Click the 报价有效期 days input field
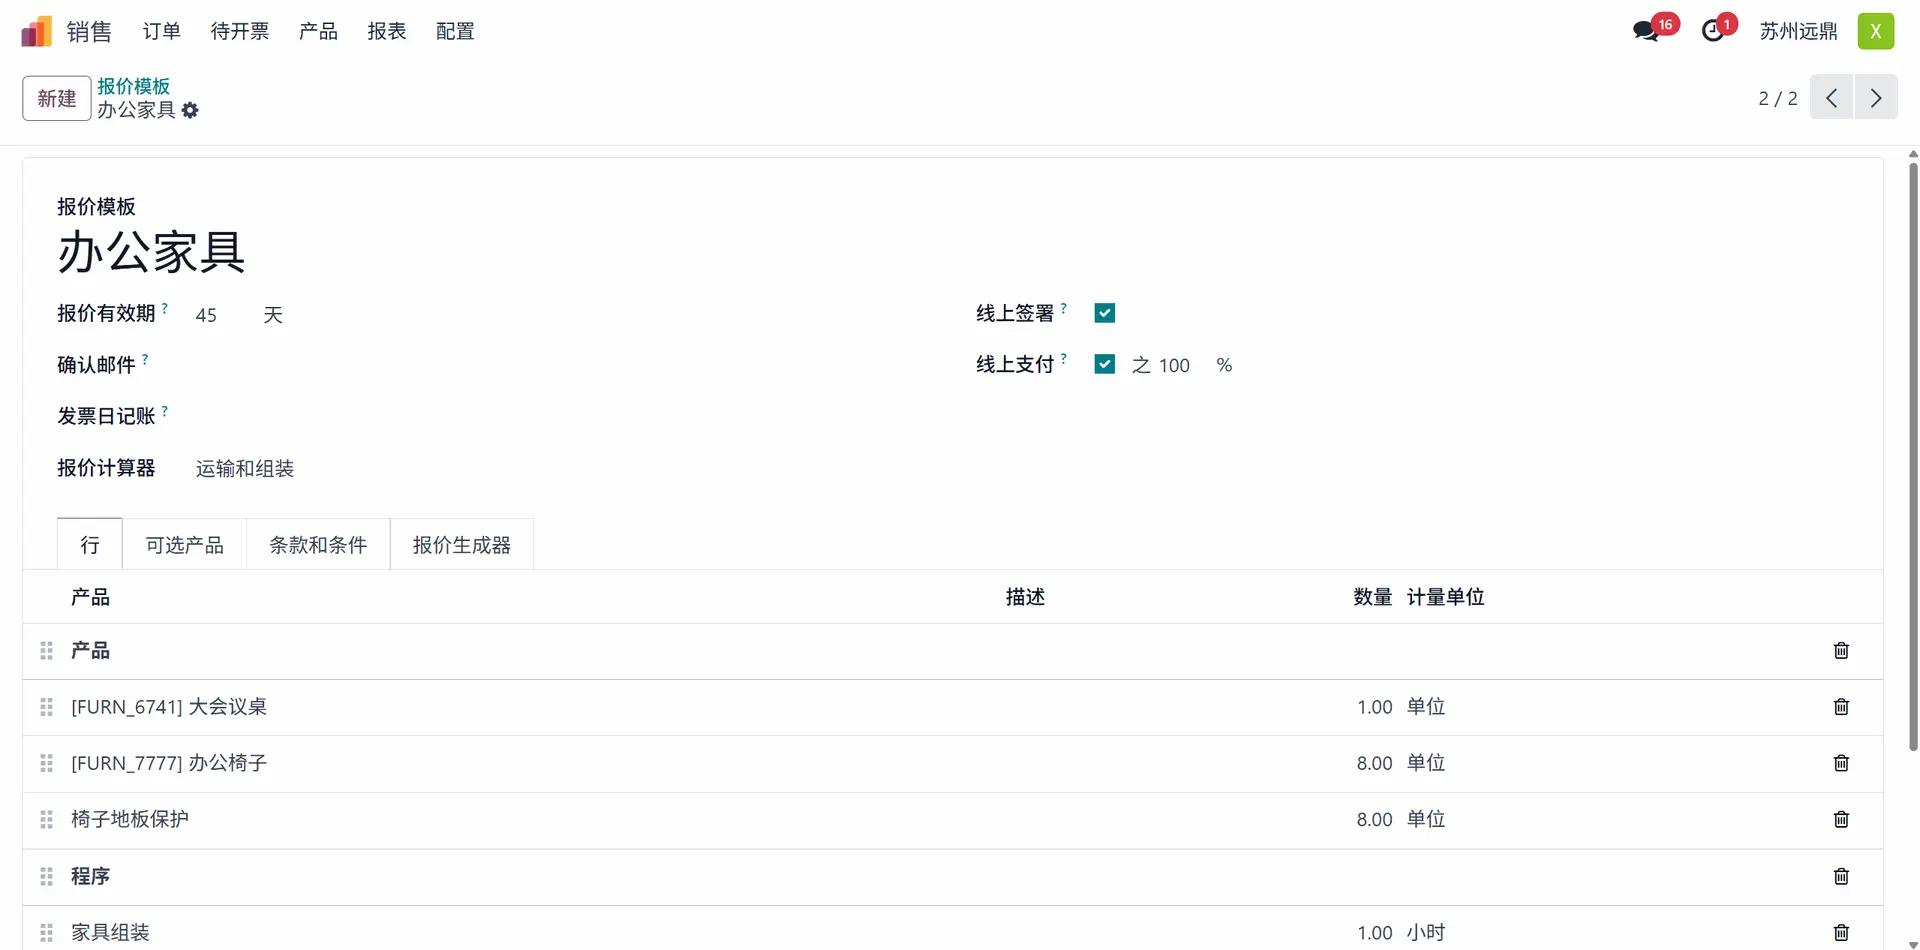Image resolution: width=1920 pixels, height=950 pixels. pyautogui.click(x=220, y=315)
